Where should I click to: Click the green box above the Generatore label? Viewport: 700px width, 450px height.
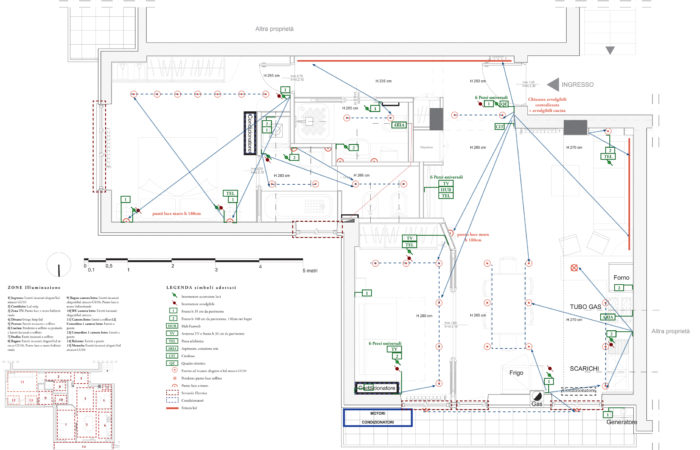608,414
